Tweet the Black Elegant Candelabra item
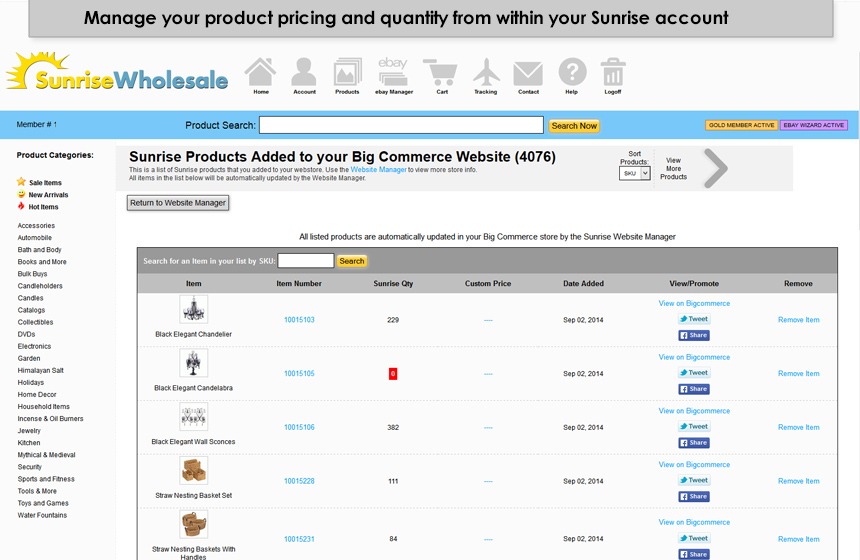Viewport: 860px width, 560px height. (694, 373)
